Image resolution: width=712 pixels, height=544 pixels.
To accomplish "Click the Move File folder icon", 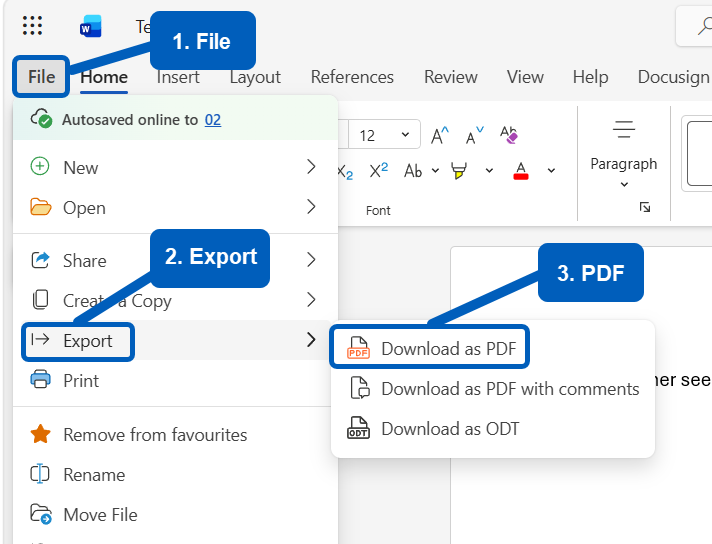I will (41, 514).
